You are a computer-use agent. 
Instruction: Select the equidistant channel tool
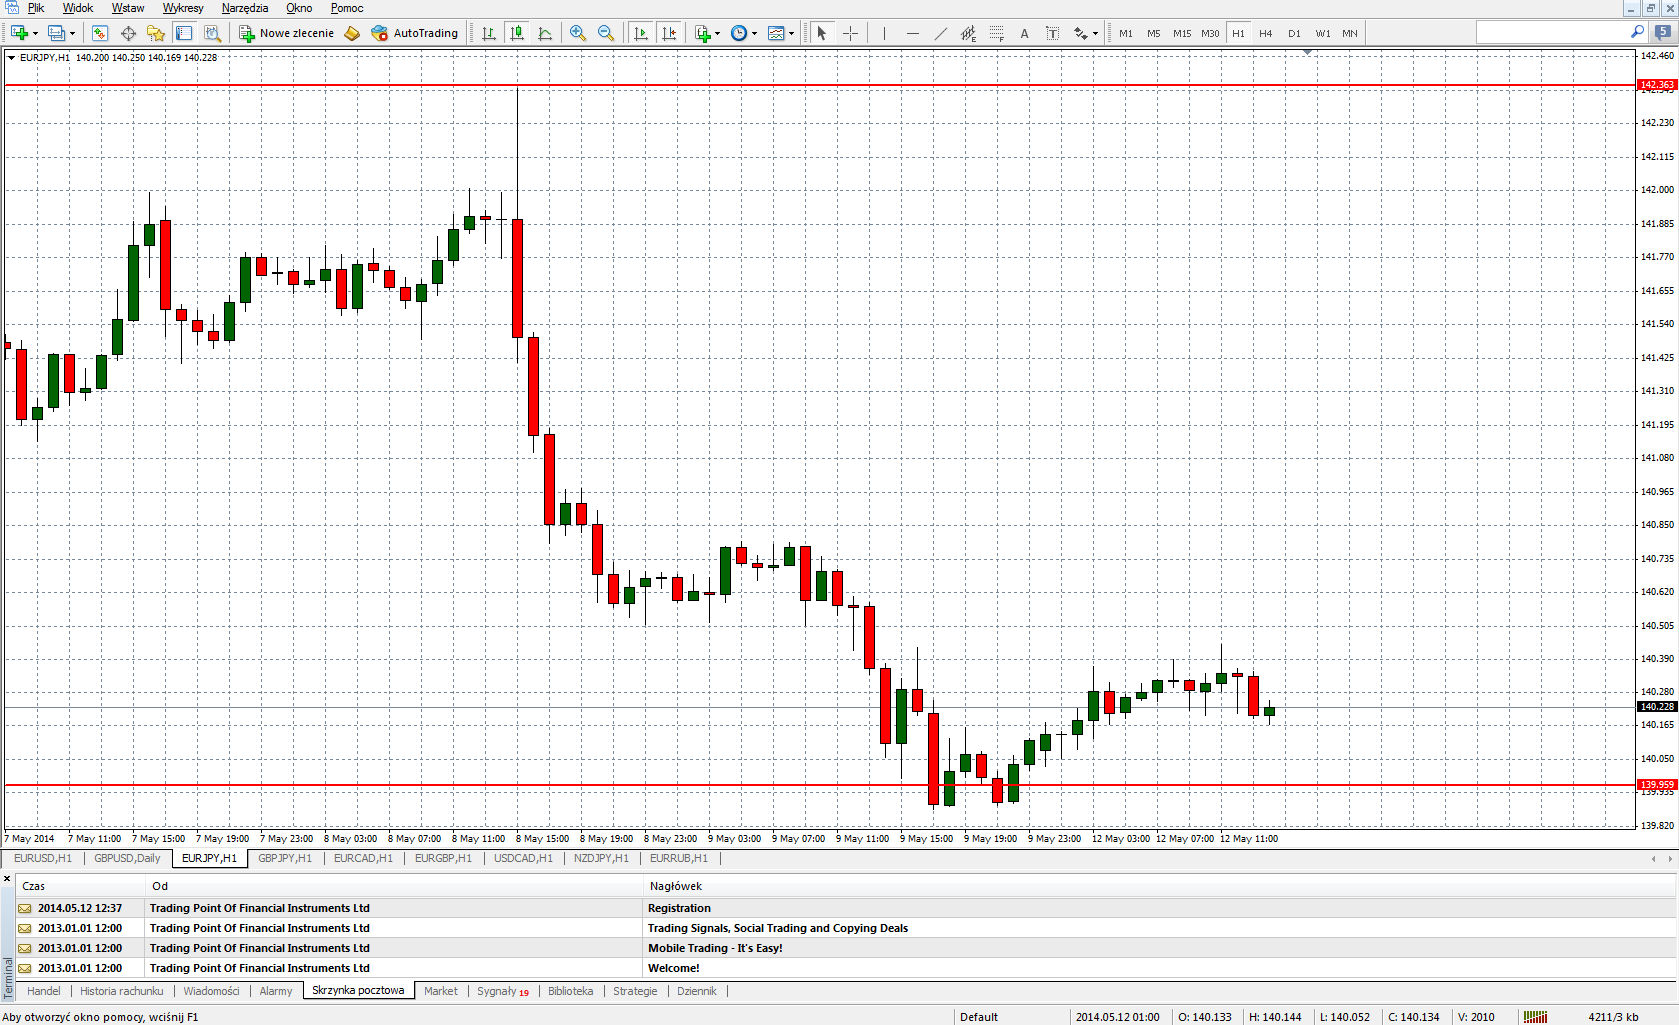tap(969, 33)
